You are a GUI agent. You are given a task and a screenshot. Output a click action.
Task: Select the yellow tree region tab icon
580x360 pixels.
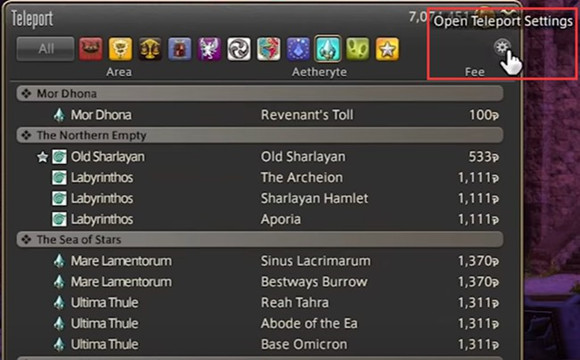click(121, 49)
